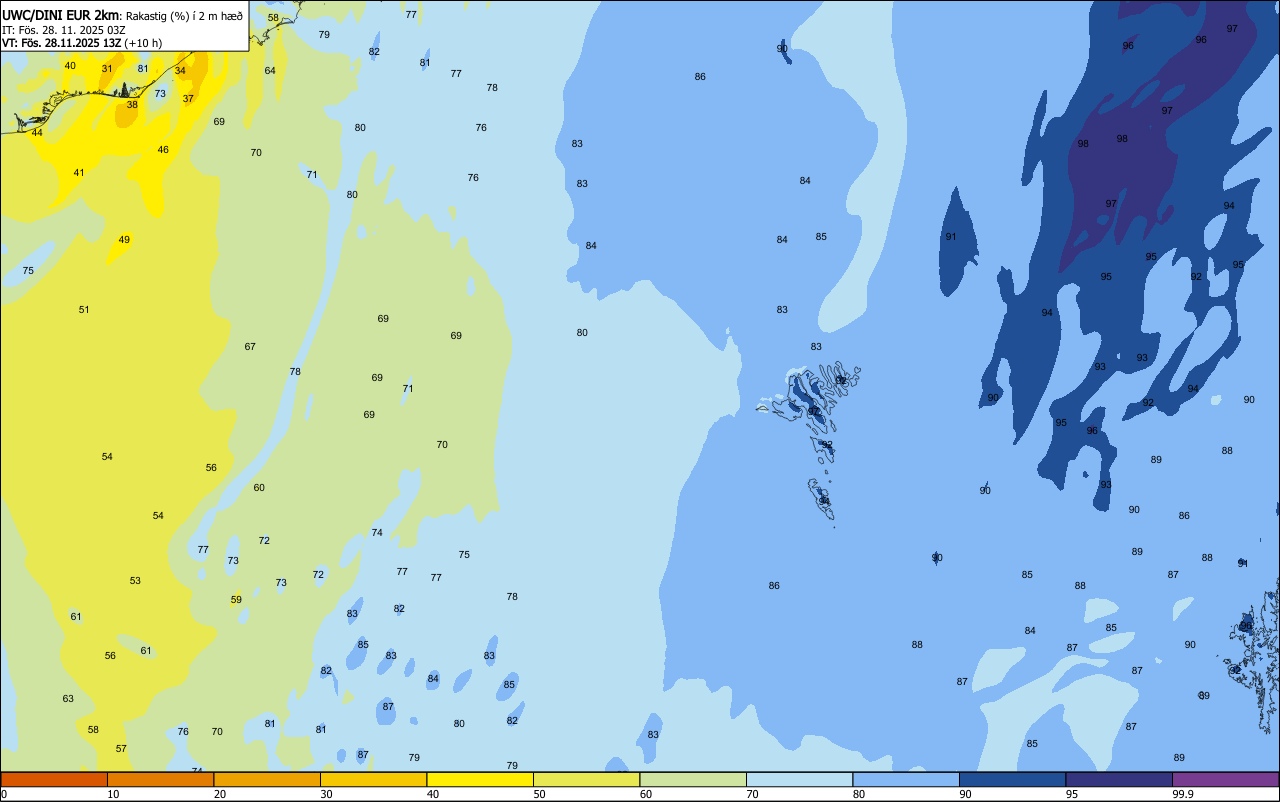Select the '49' humidity value
The width and height of the screenshot is (1280, 802).
click(x=124, y=240)
